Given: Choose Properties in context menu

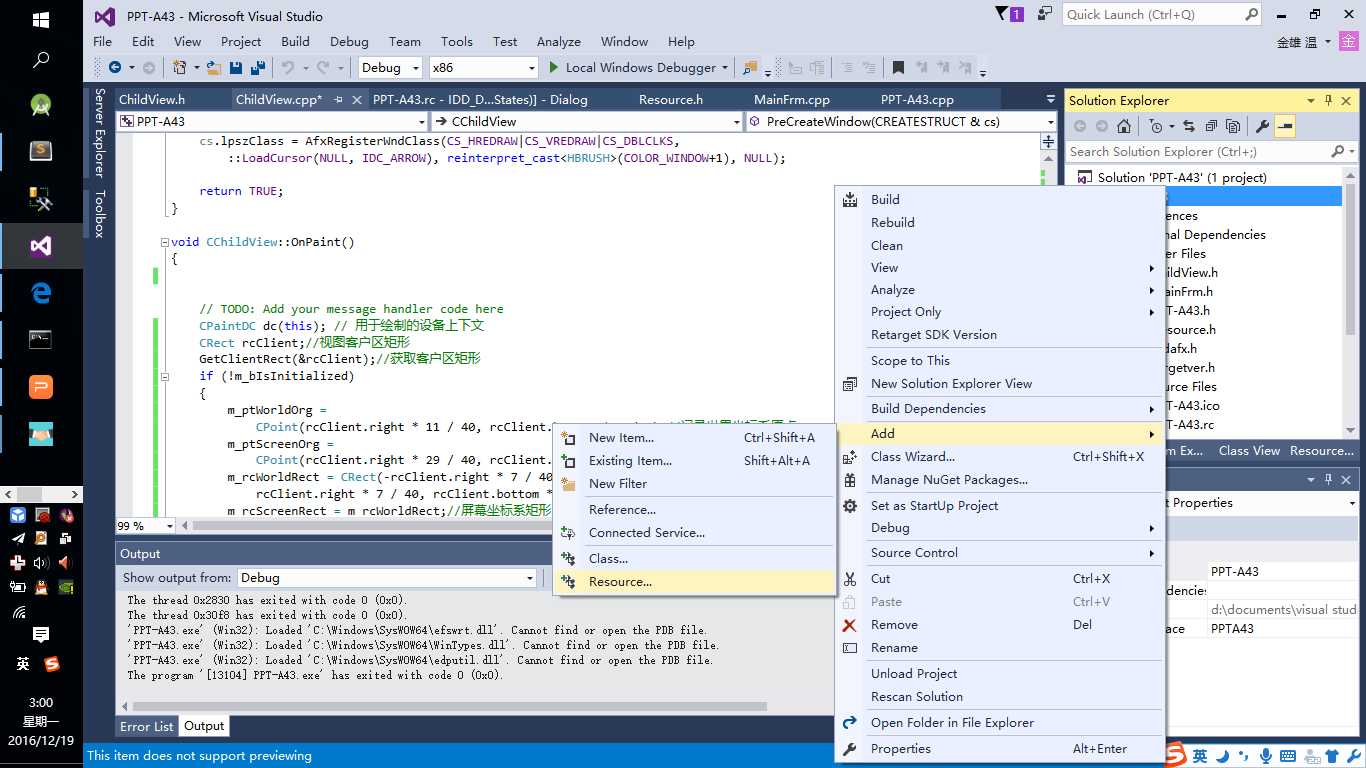Looking at the screenshot, I should (x=1000, y=749).
